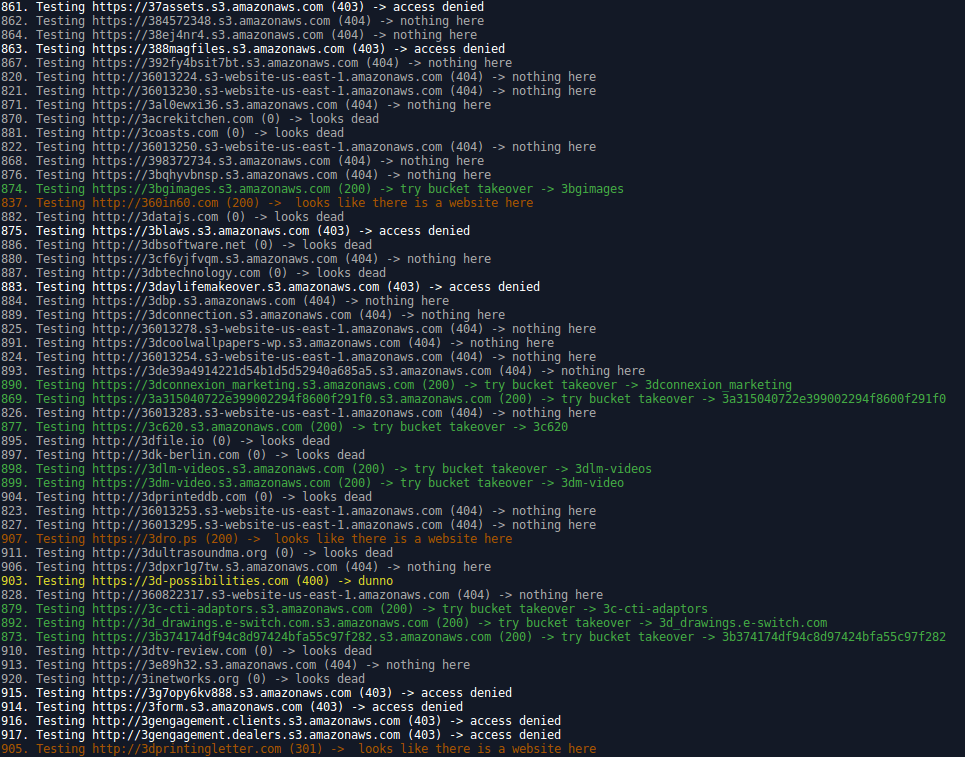Click the 3de39a4914221d54b1d5d52940a685a5 bucket line

323,371
